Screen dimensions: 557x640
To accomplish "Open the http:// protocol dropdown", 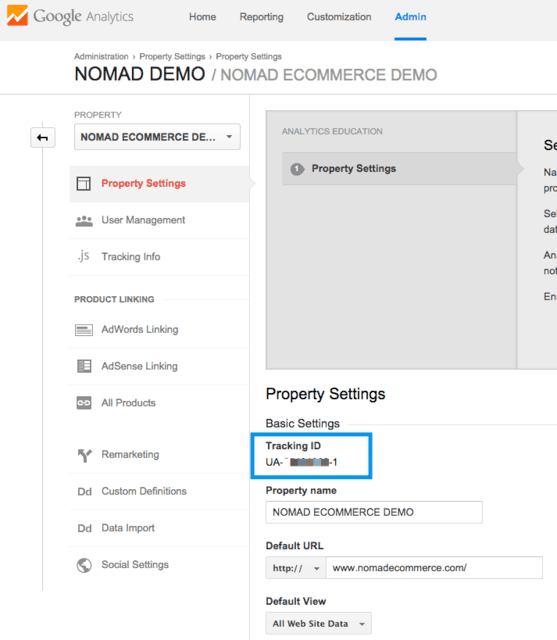I will coord(296,568).
